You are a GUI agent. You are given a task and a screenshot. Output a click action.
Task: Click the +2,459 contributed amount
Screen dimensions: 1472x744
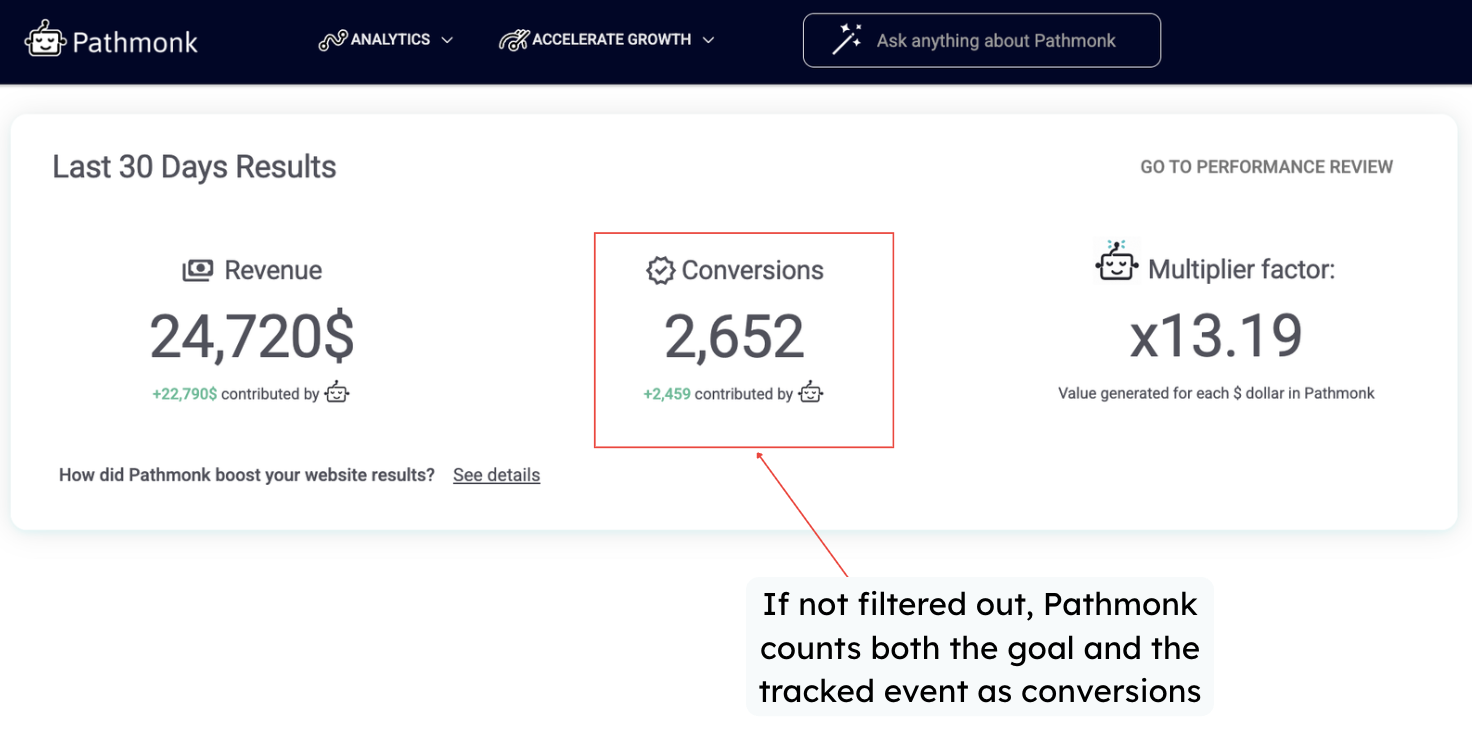click(x=667, y=394)
